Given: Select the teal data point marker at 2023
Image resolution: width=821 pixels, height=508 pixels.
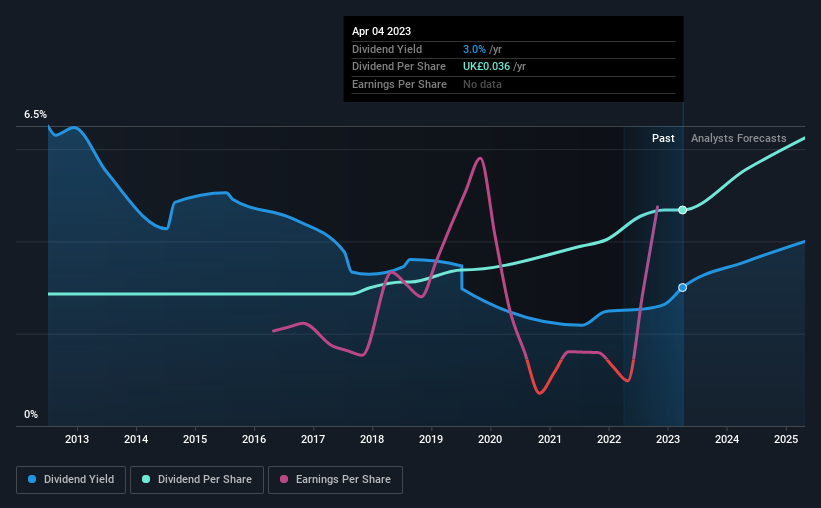Looking at the screenshot, I should [x=682, y=210].
